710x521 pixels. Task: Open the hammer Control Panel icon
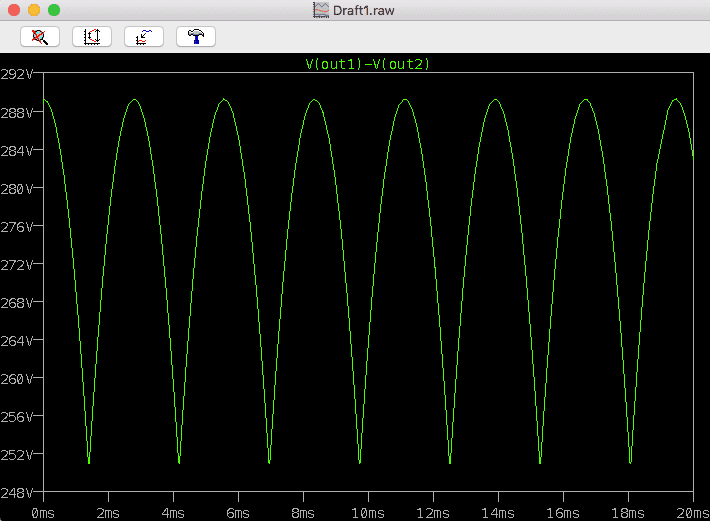[x=196, y=36]
